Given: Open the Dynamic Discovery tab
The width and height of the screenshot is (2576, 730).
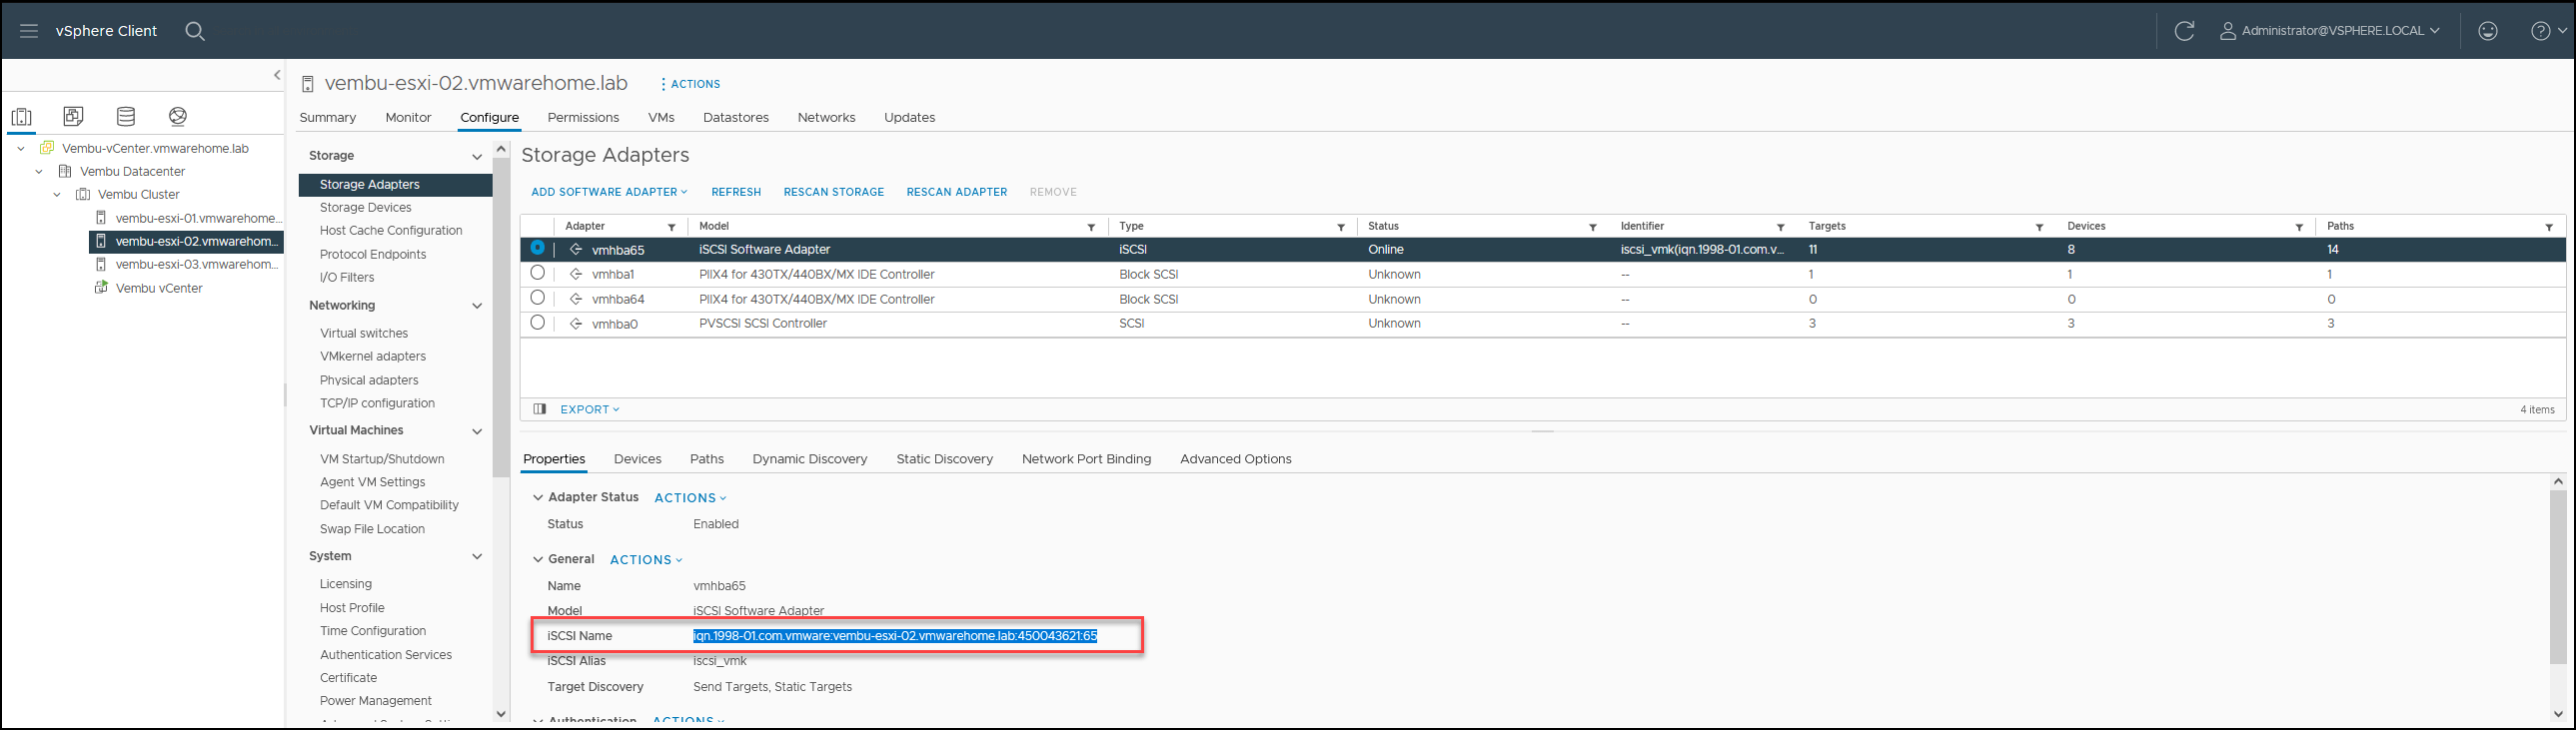Looking at the screenshot, I should coord(810,459).
